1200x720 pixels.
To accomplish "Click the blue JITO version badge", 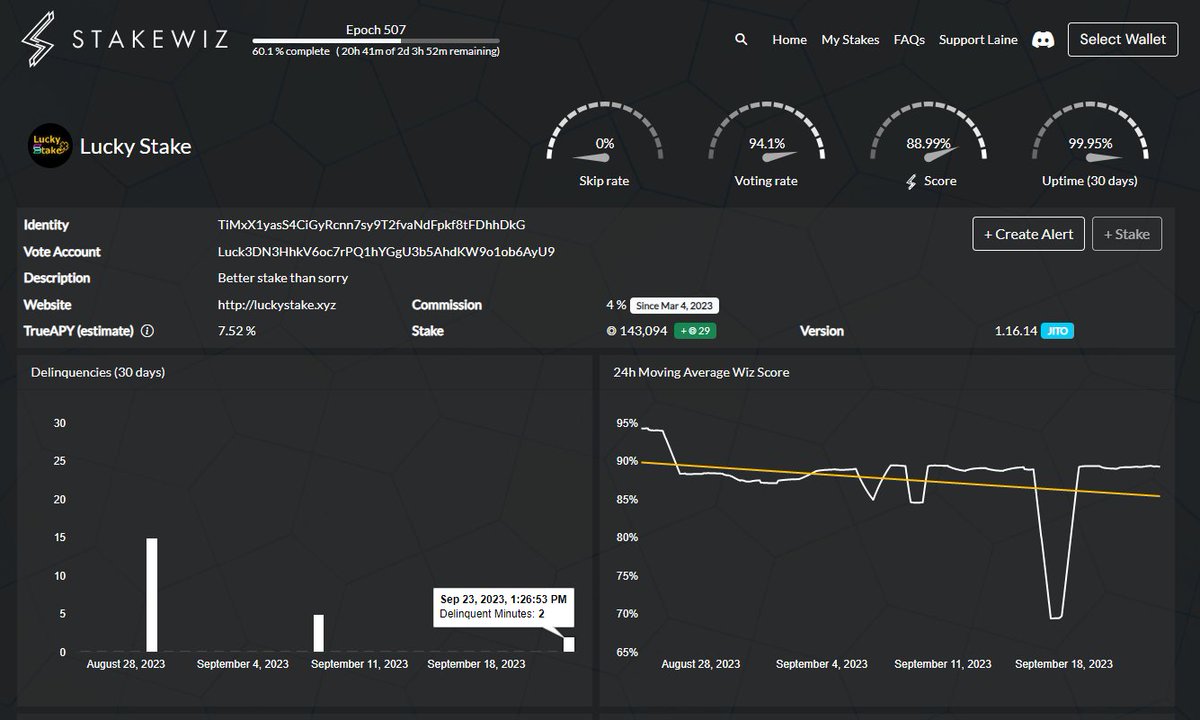I will click(1058, 331).
